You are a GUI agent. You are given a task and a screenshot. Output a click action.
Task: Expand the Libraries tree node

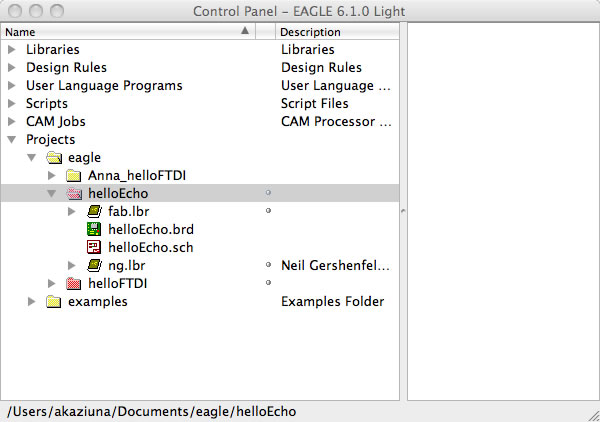[x=12, y=49]
